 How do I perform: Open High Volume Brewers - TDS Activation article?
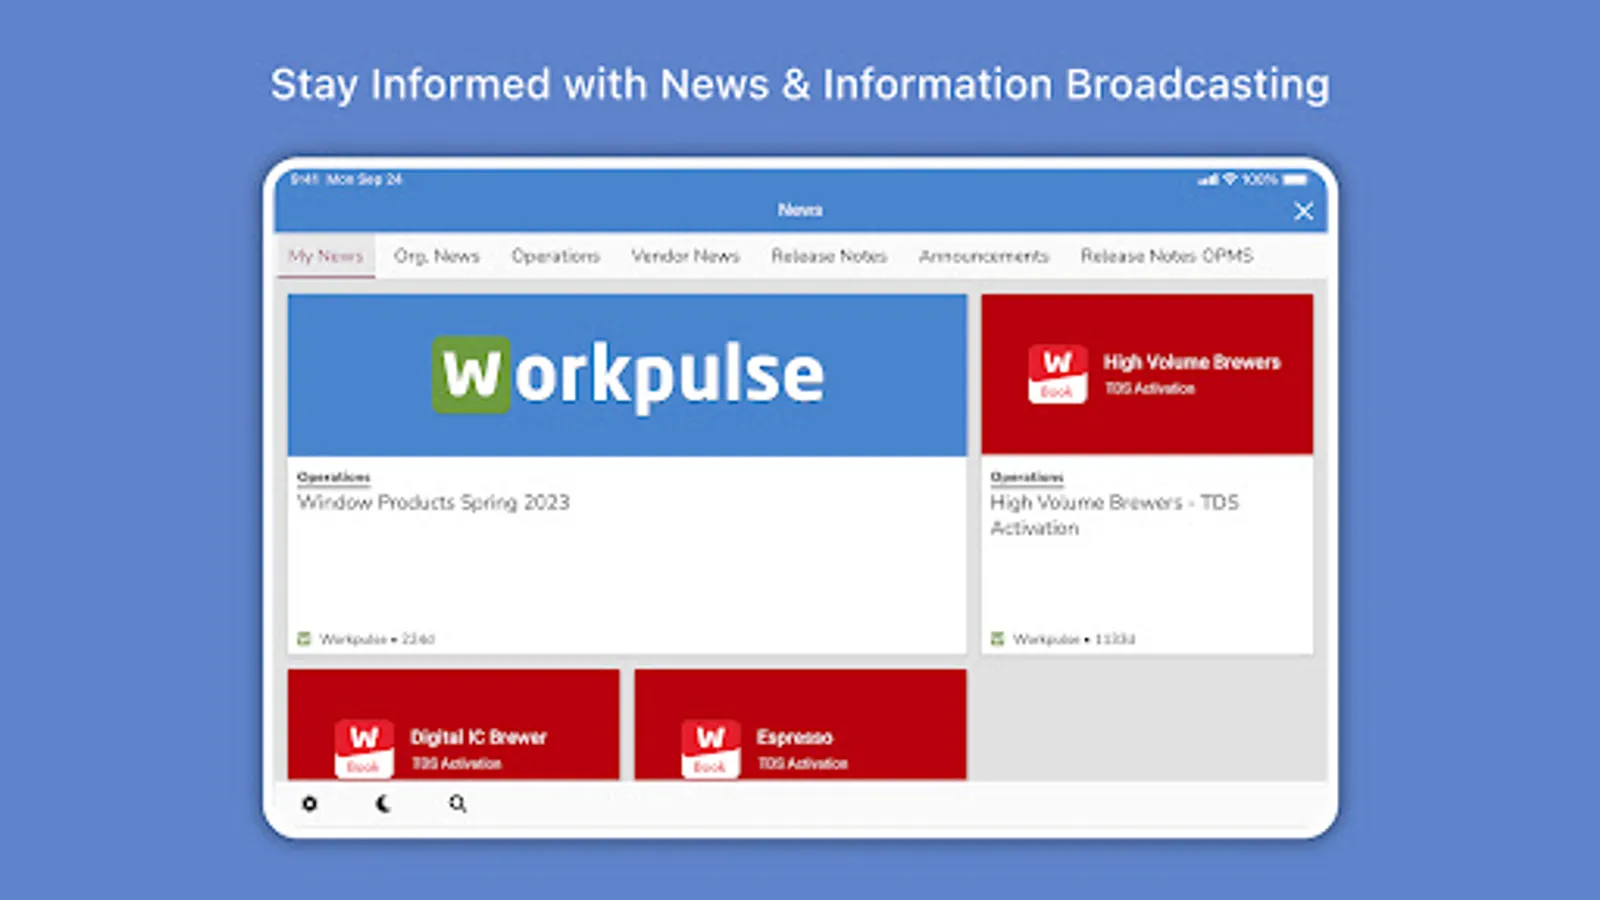[x=1114, y=515]
